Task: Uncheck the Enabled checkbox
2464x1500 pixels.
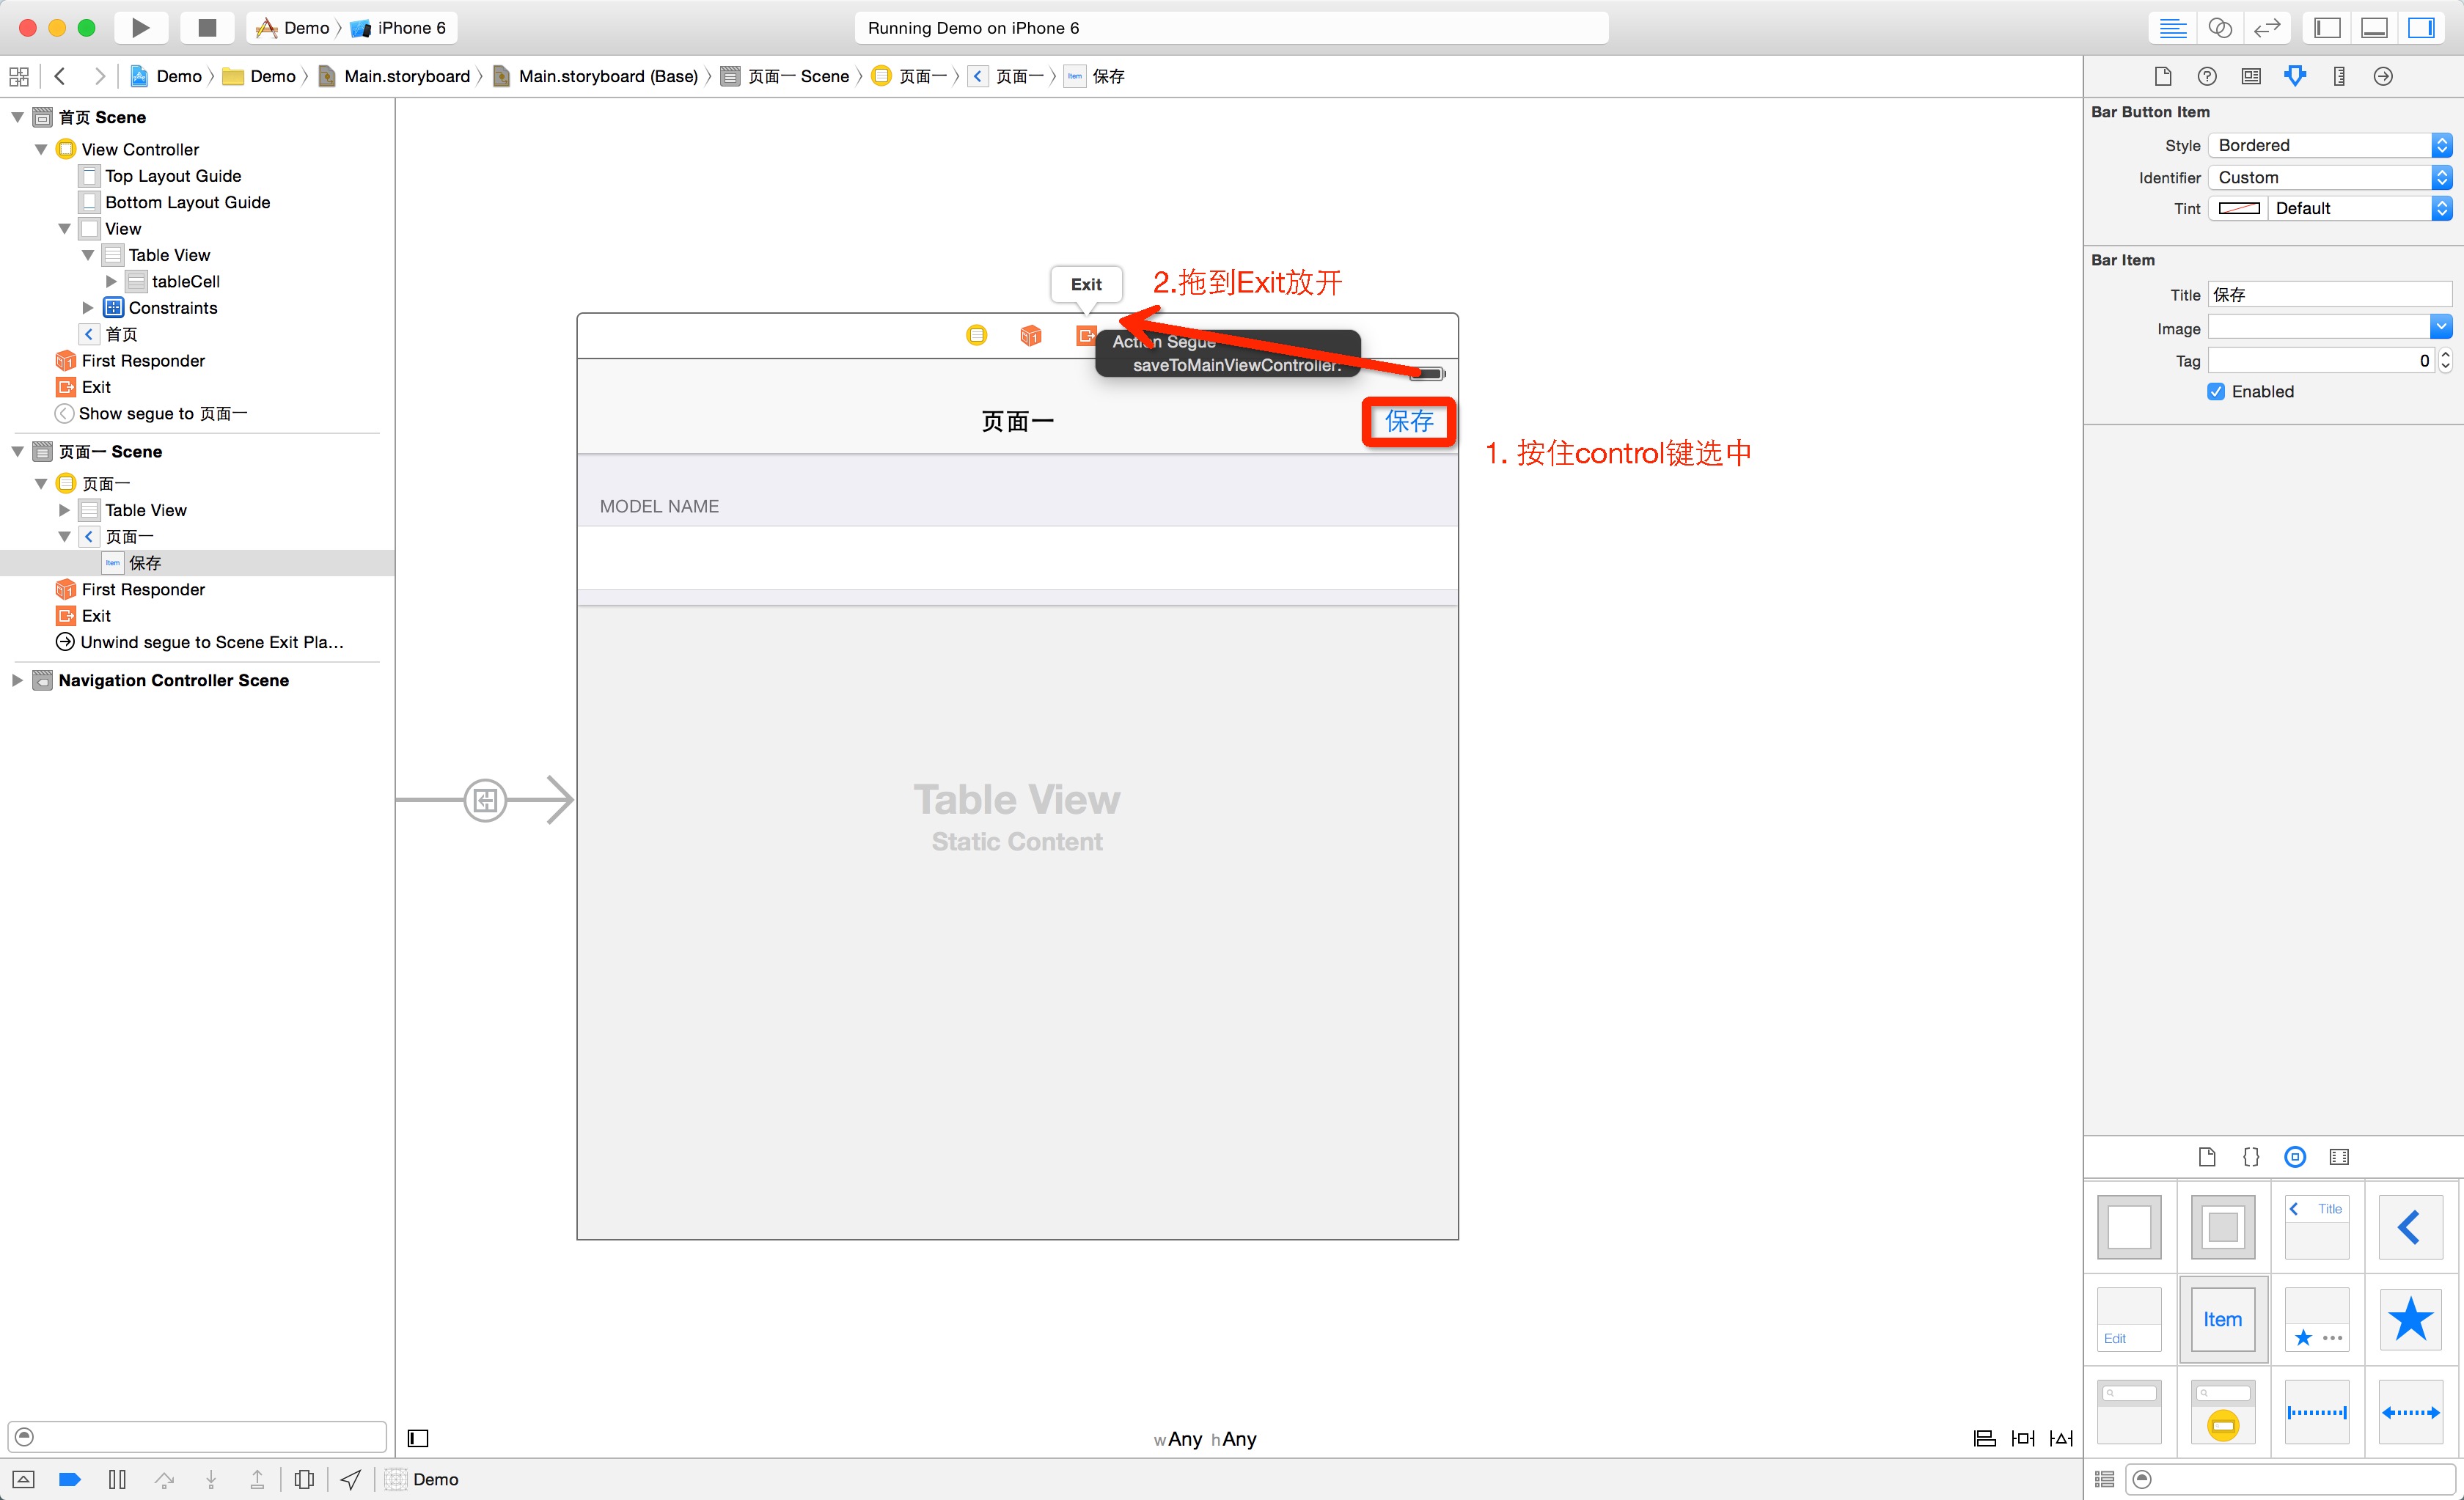Action: tap(2216, 391)
